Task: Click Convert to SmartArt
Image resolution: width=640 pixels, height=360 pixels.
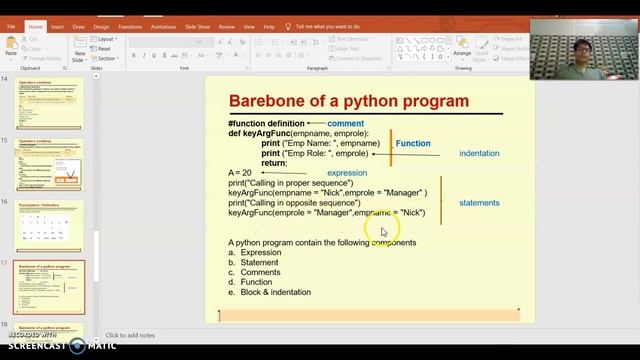Action: click(x=355, y=58)
